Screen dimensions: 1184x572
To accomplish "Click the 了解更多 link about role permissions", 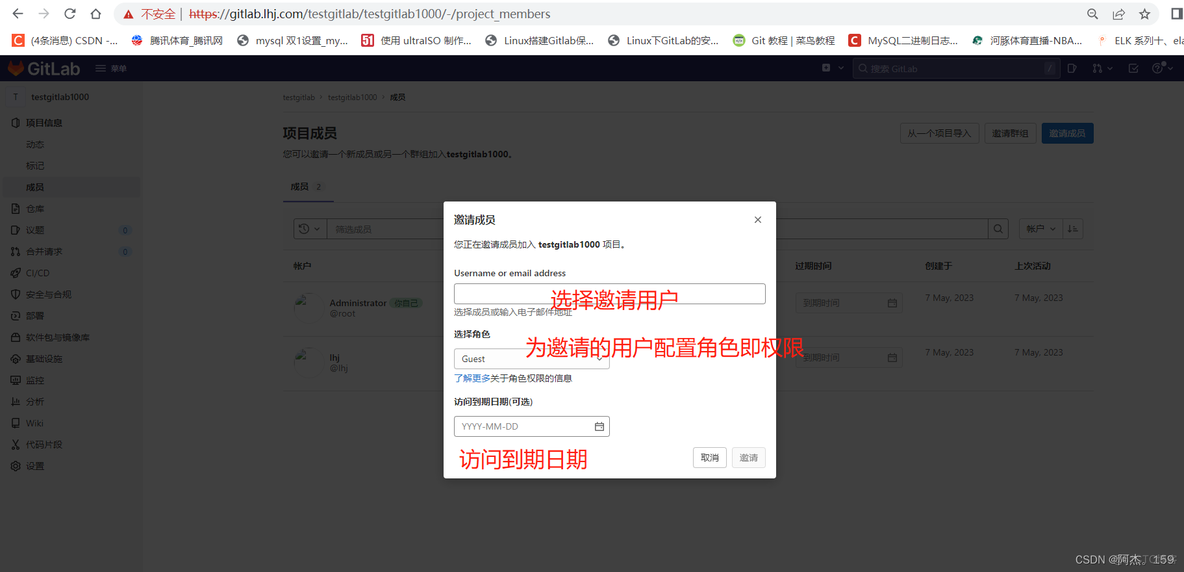I will tap(472, 378).
